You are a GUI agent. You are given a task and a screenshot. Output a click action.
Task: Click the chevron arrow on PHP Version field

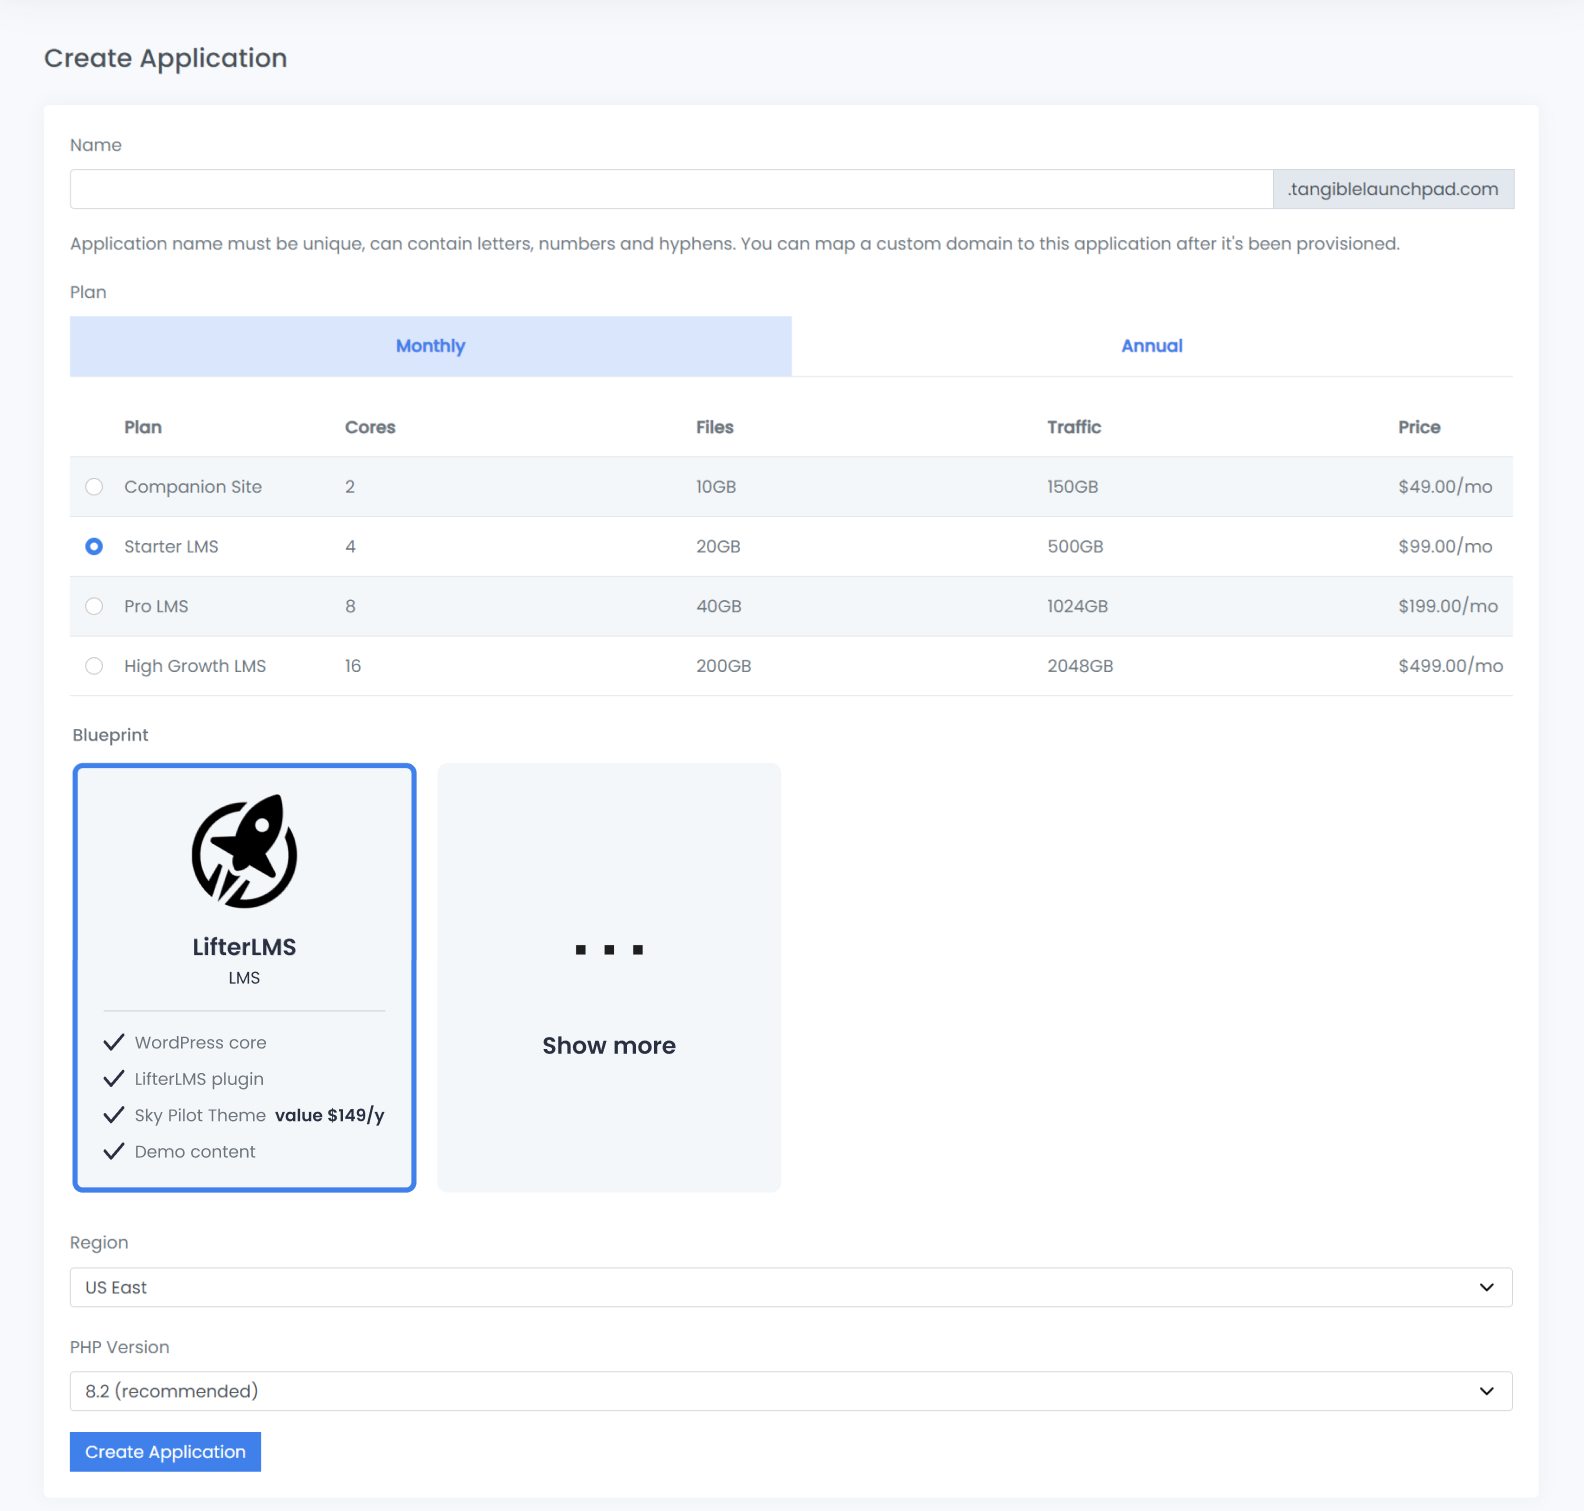[x=1486, y=1391]
